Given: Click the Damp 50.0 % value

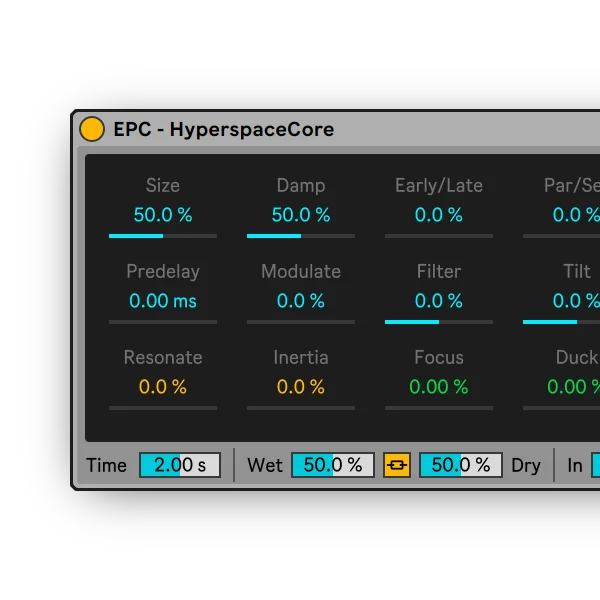Looking at the screenshot, I should 301,215.
